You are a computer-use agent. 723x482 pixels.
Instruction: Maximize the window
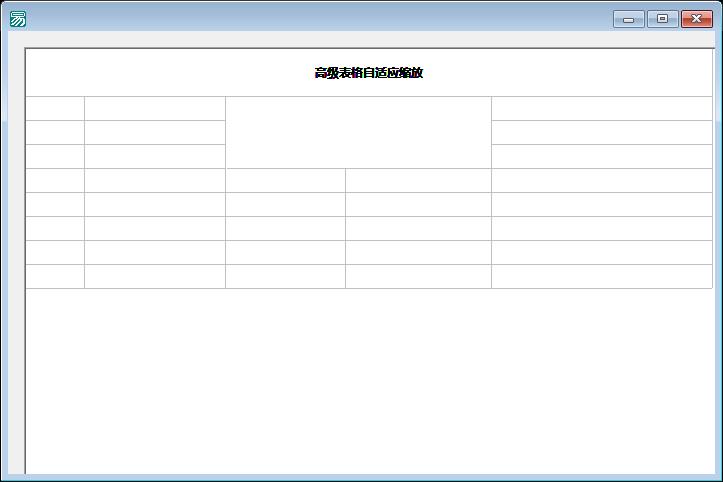(x=663, y=19)
